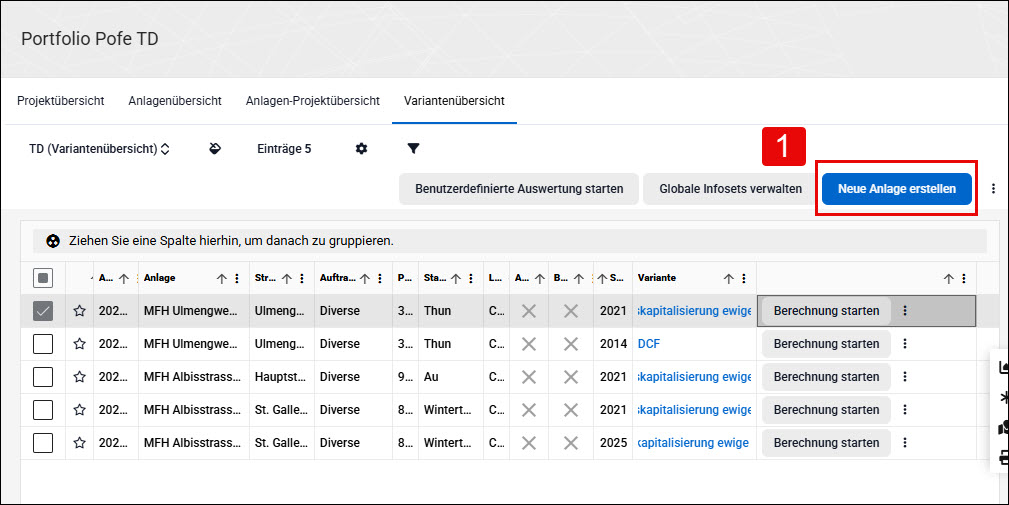The height and width of the screenshot is (505, 1009).
Task: Star the first MFH Ulmengweg row
Action: tap(80, 311)
